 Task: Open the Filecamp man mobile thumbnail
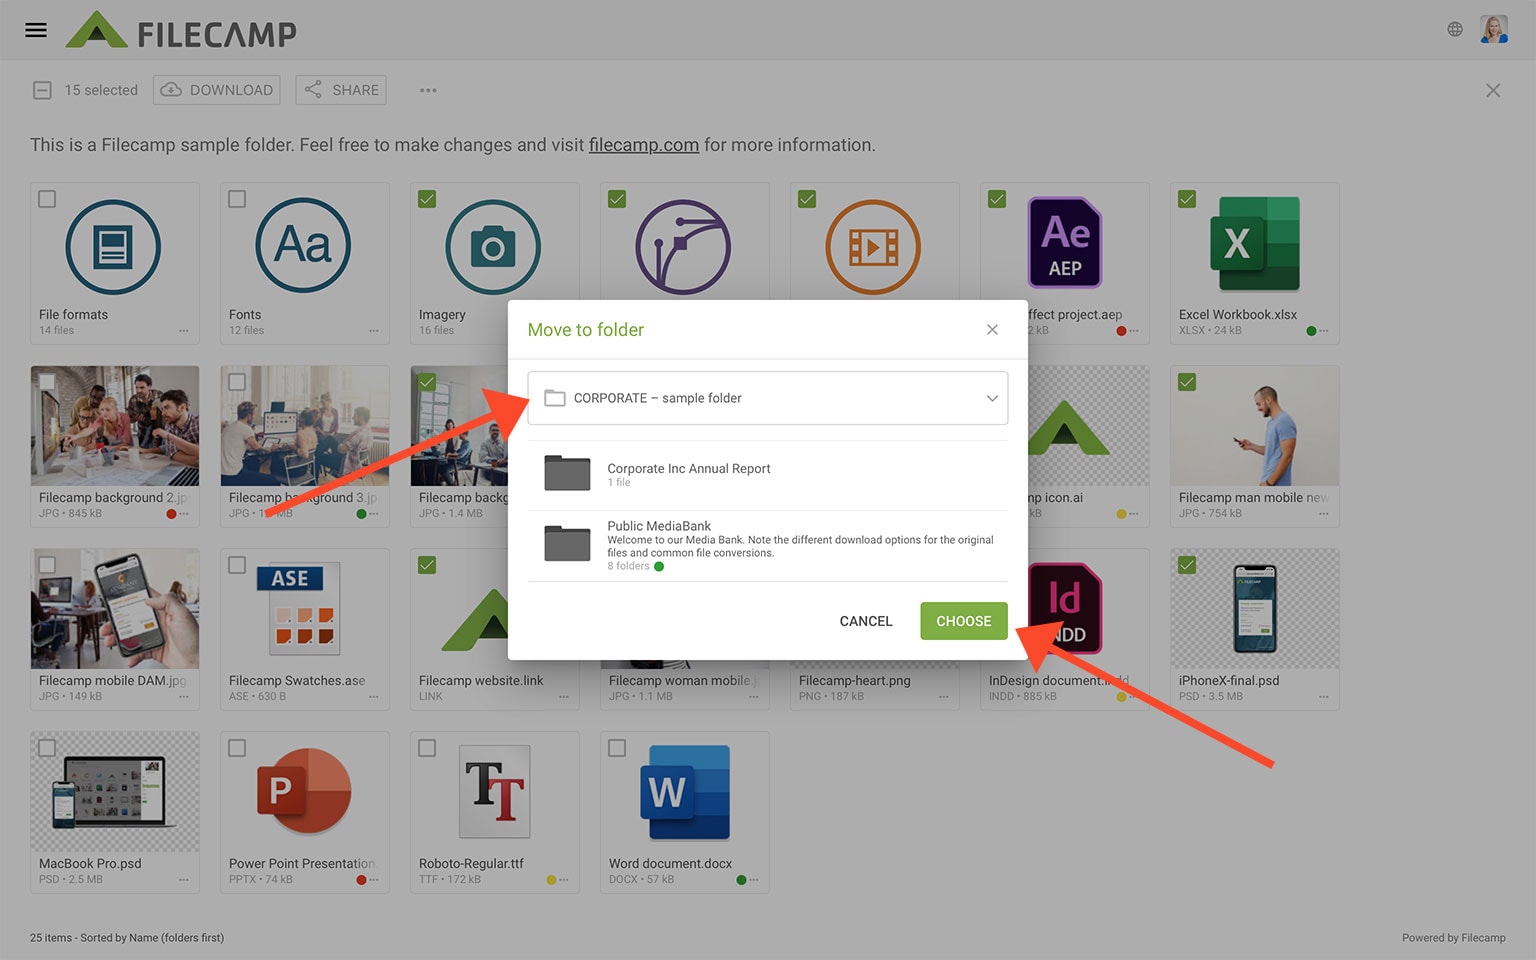[x=1255, y=426]
